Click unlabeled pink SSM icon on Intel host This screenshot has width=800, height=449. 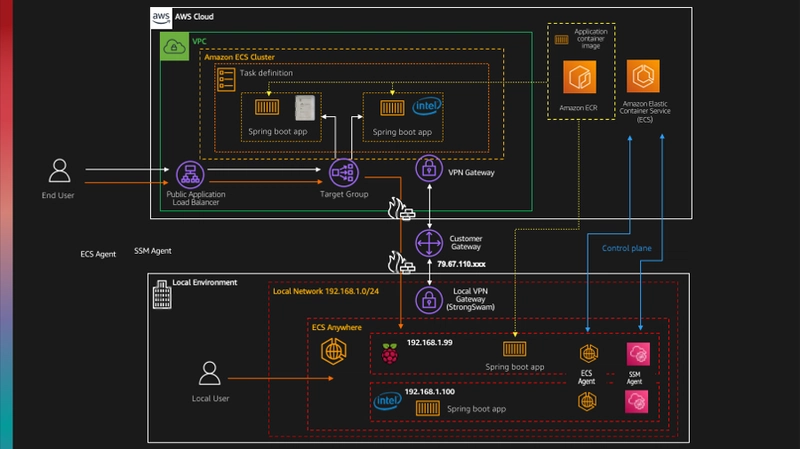(x=637, y=402)
